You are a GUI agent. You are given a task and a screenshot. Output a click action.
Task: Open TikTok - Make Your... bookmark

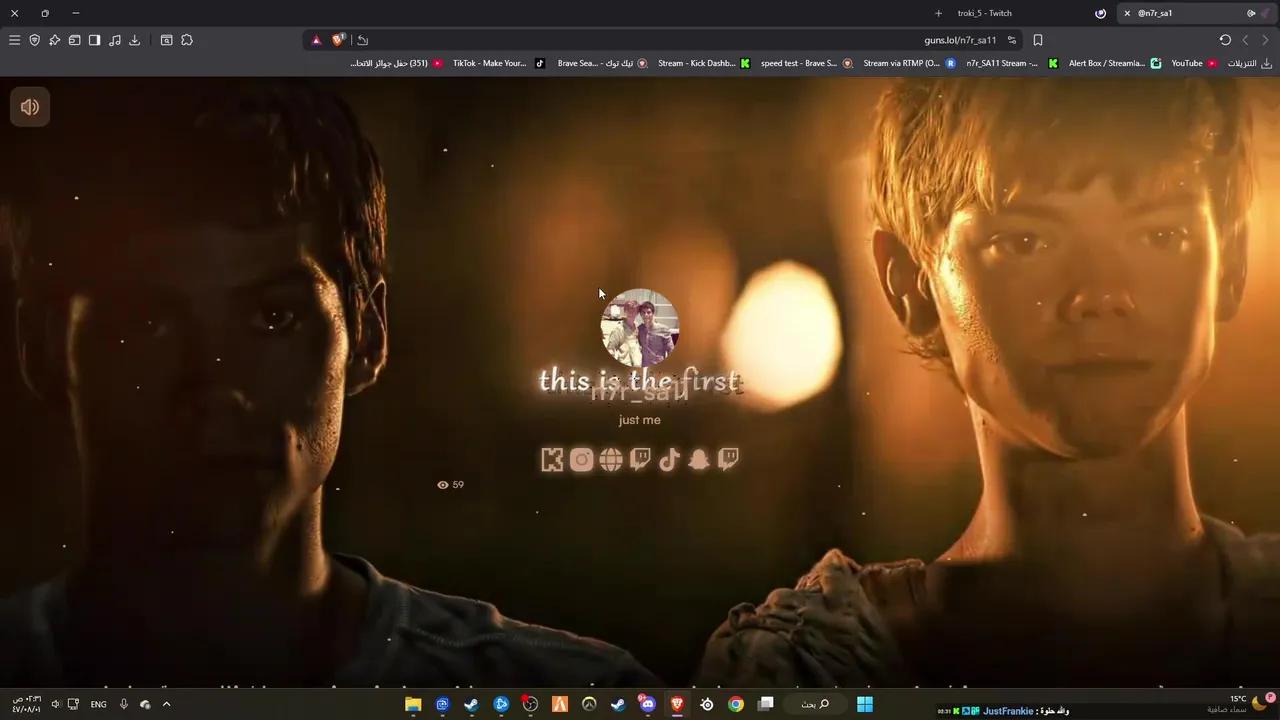click(498, 63)
